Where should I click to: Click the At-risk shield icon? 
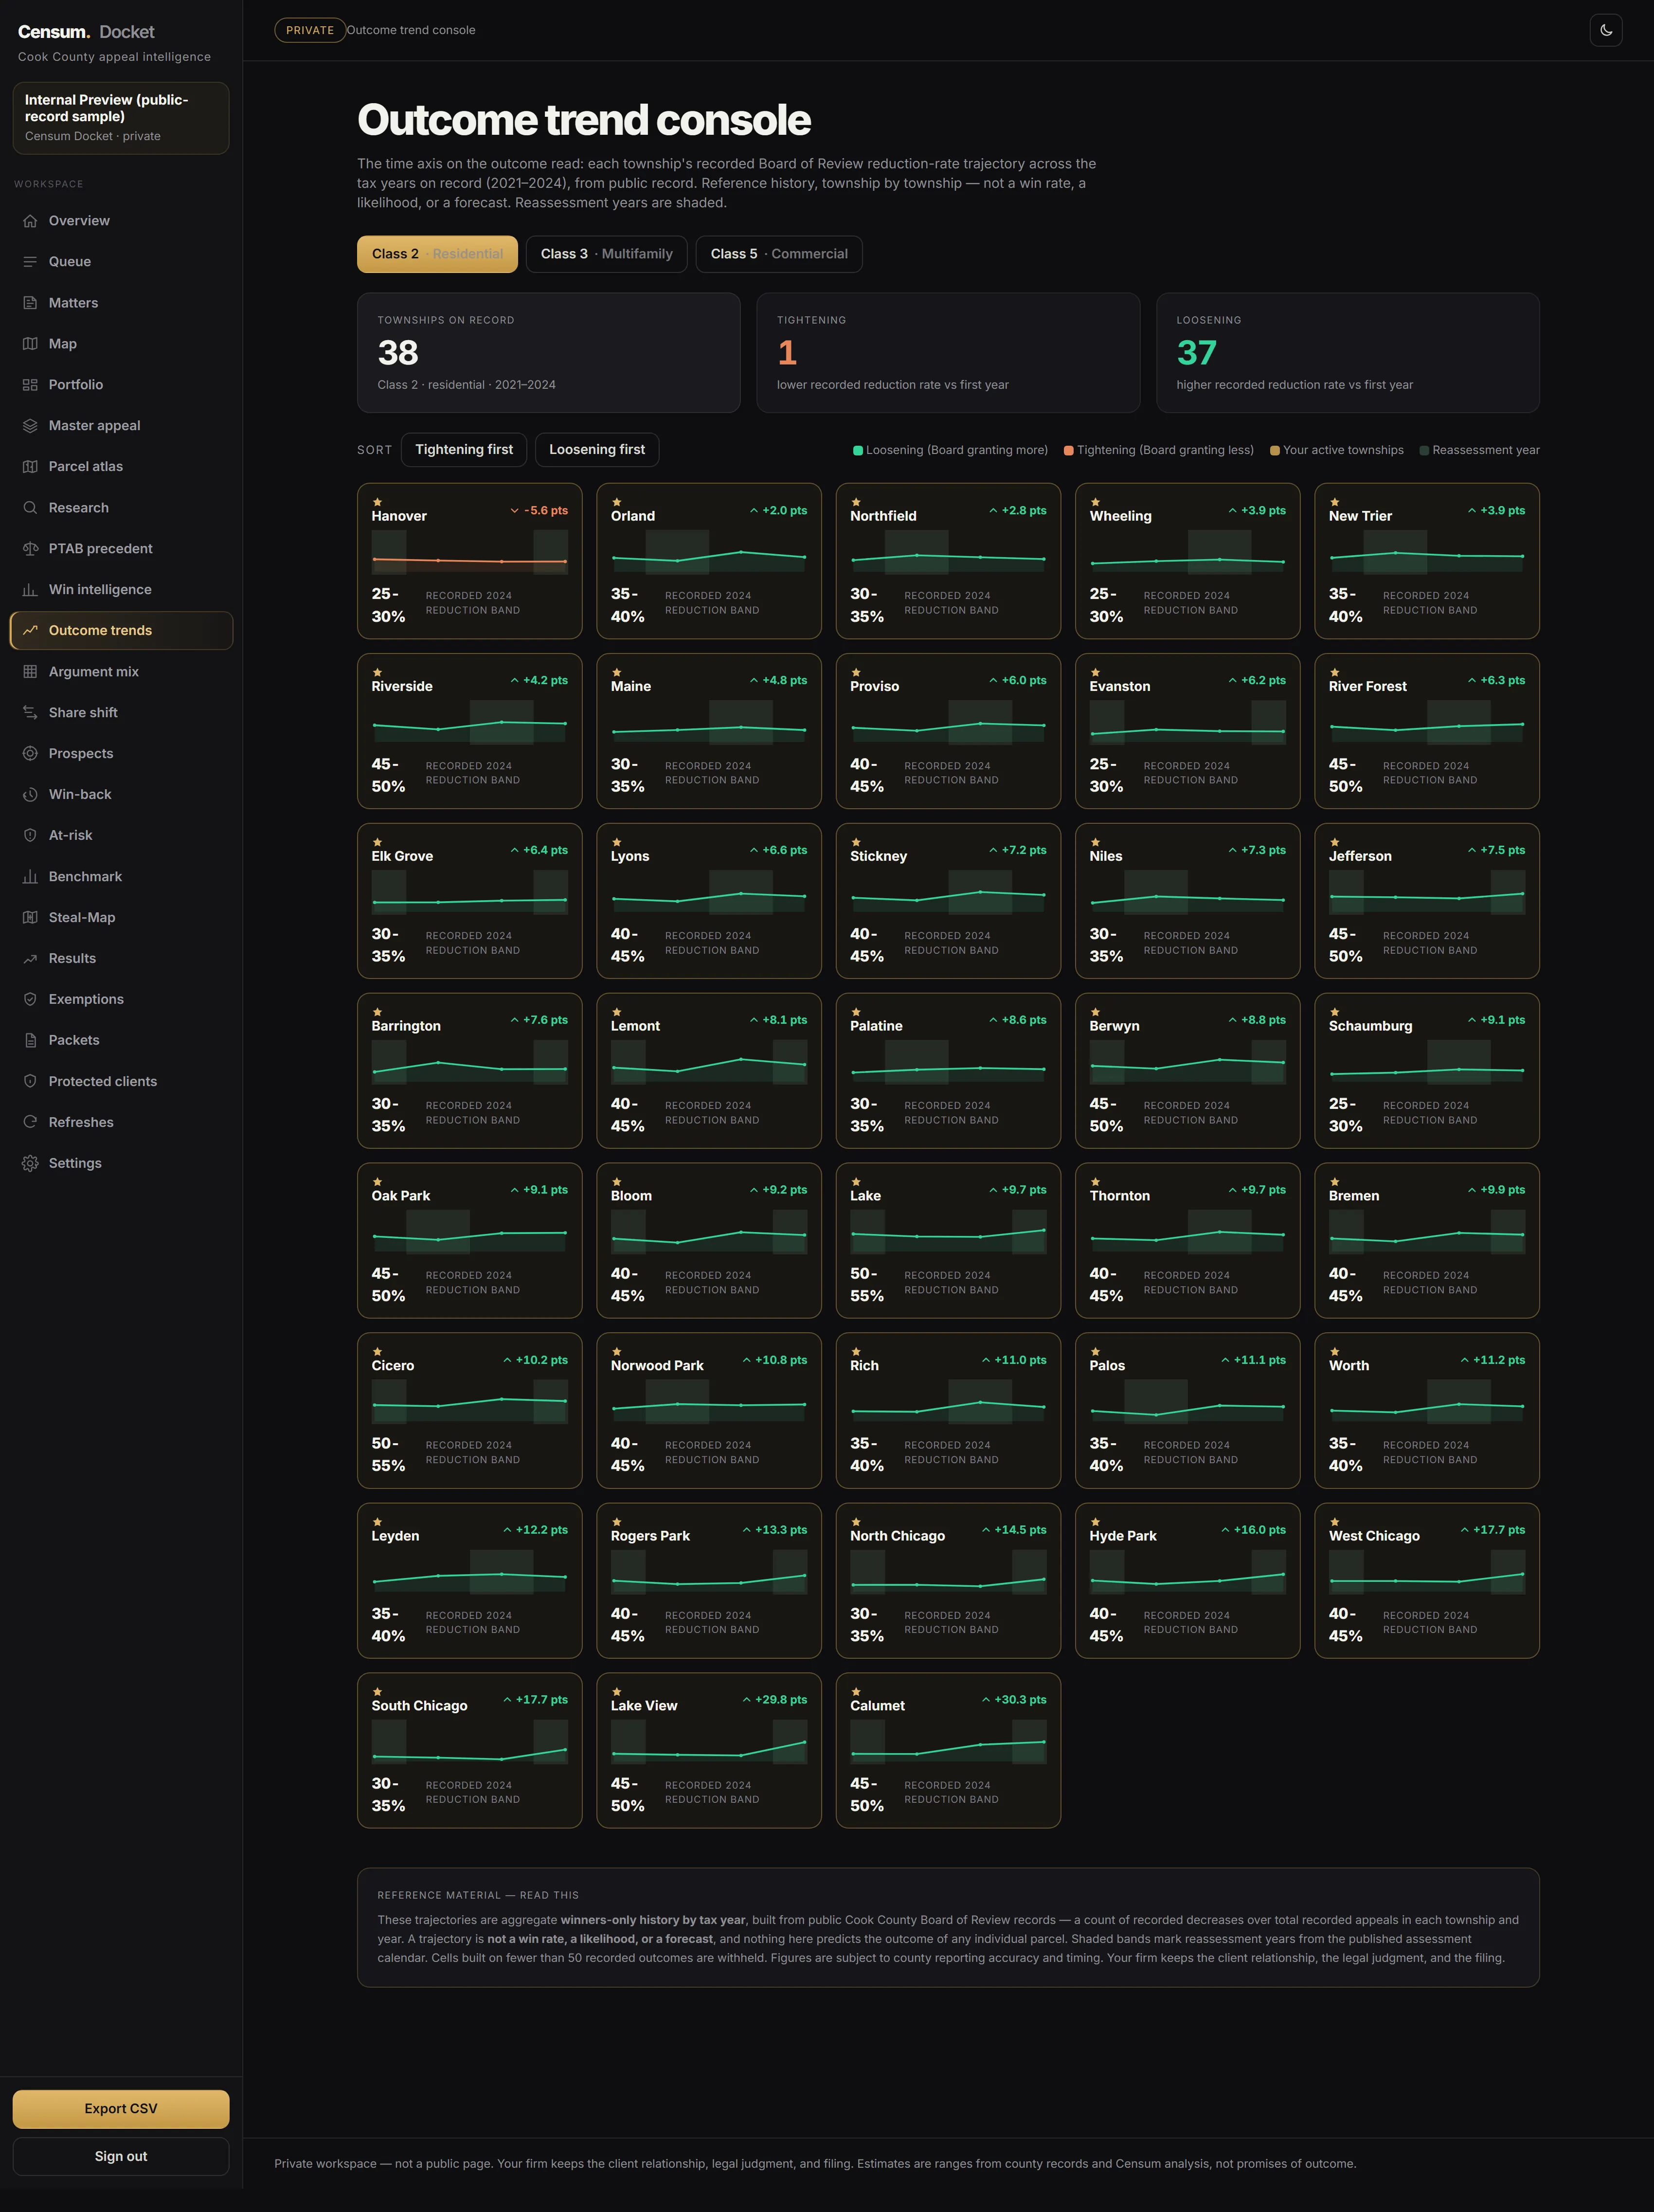(x=30, y=836)
